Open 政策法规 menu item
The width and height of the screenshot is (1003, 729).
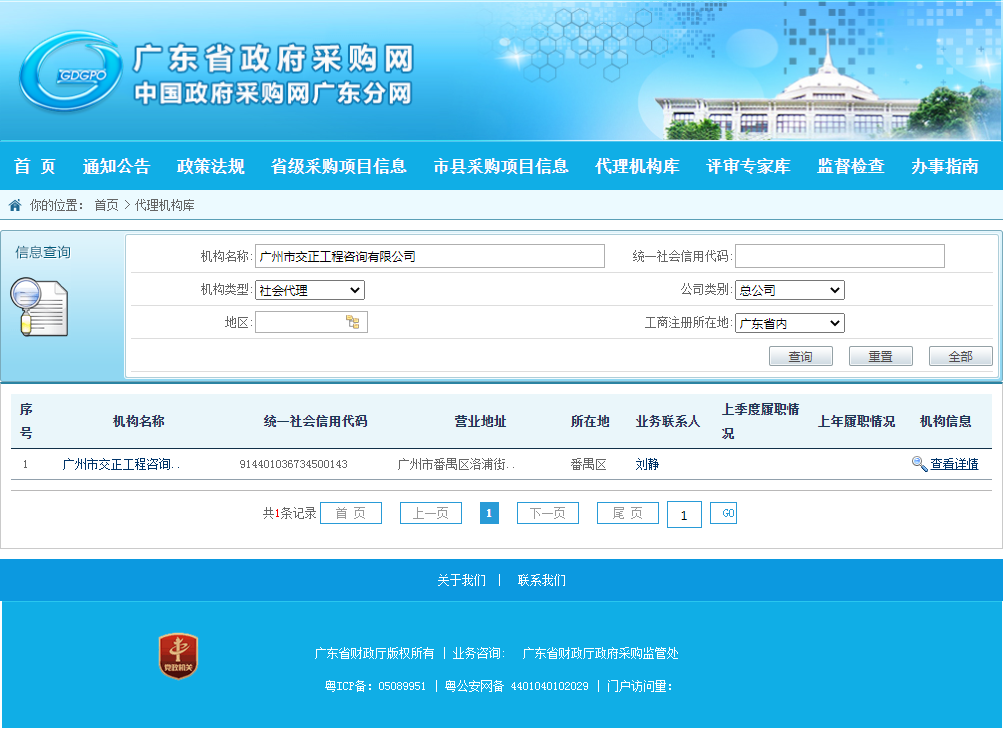click(x=210, y=166)
